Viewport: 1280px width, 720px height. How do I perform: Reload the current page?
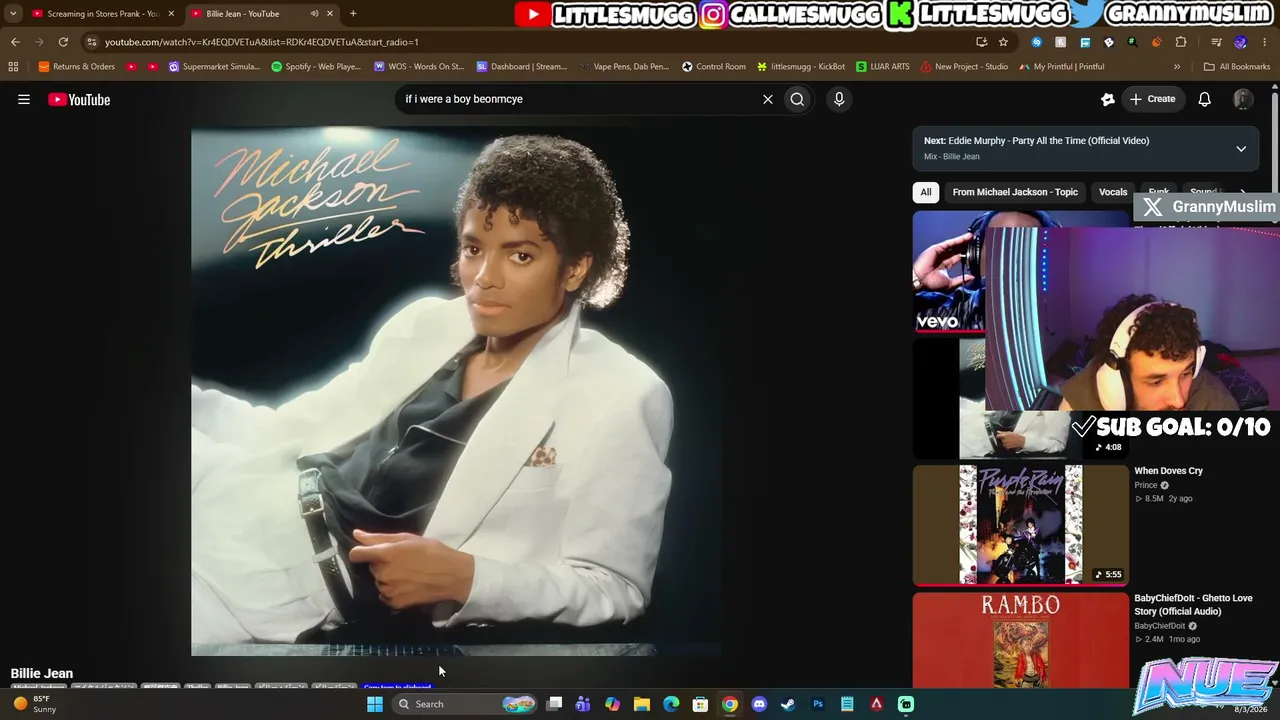[63, 42]
